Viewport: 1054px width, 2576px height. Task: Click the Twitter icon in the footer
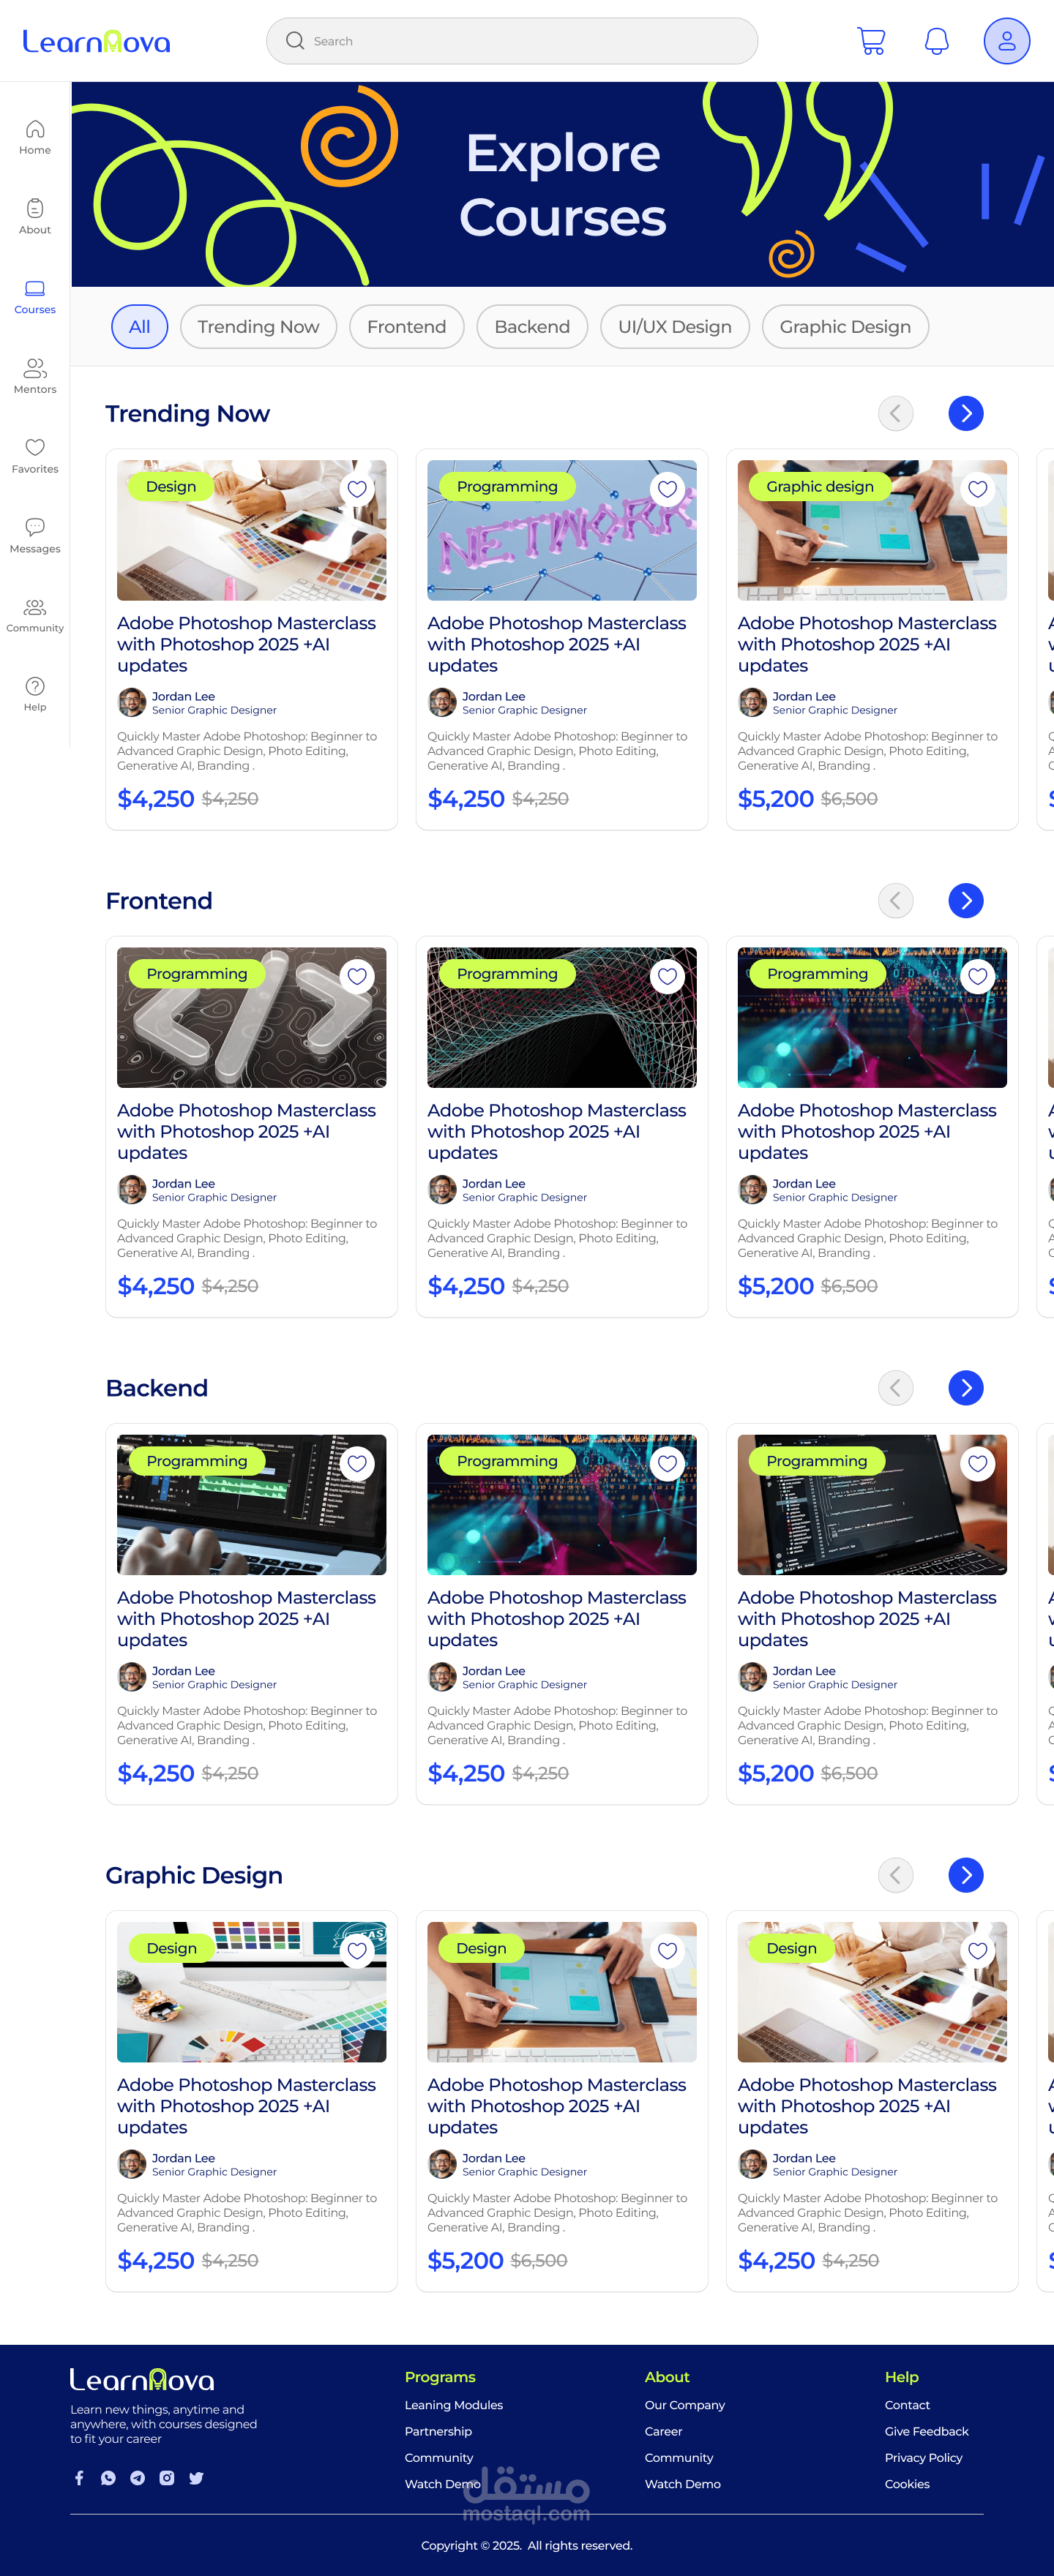(x=196, y=2478)
